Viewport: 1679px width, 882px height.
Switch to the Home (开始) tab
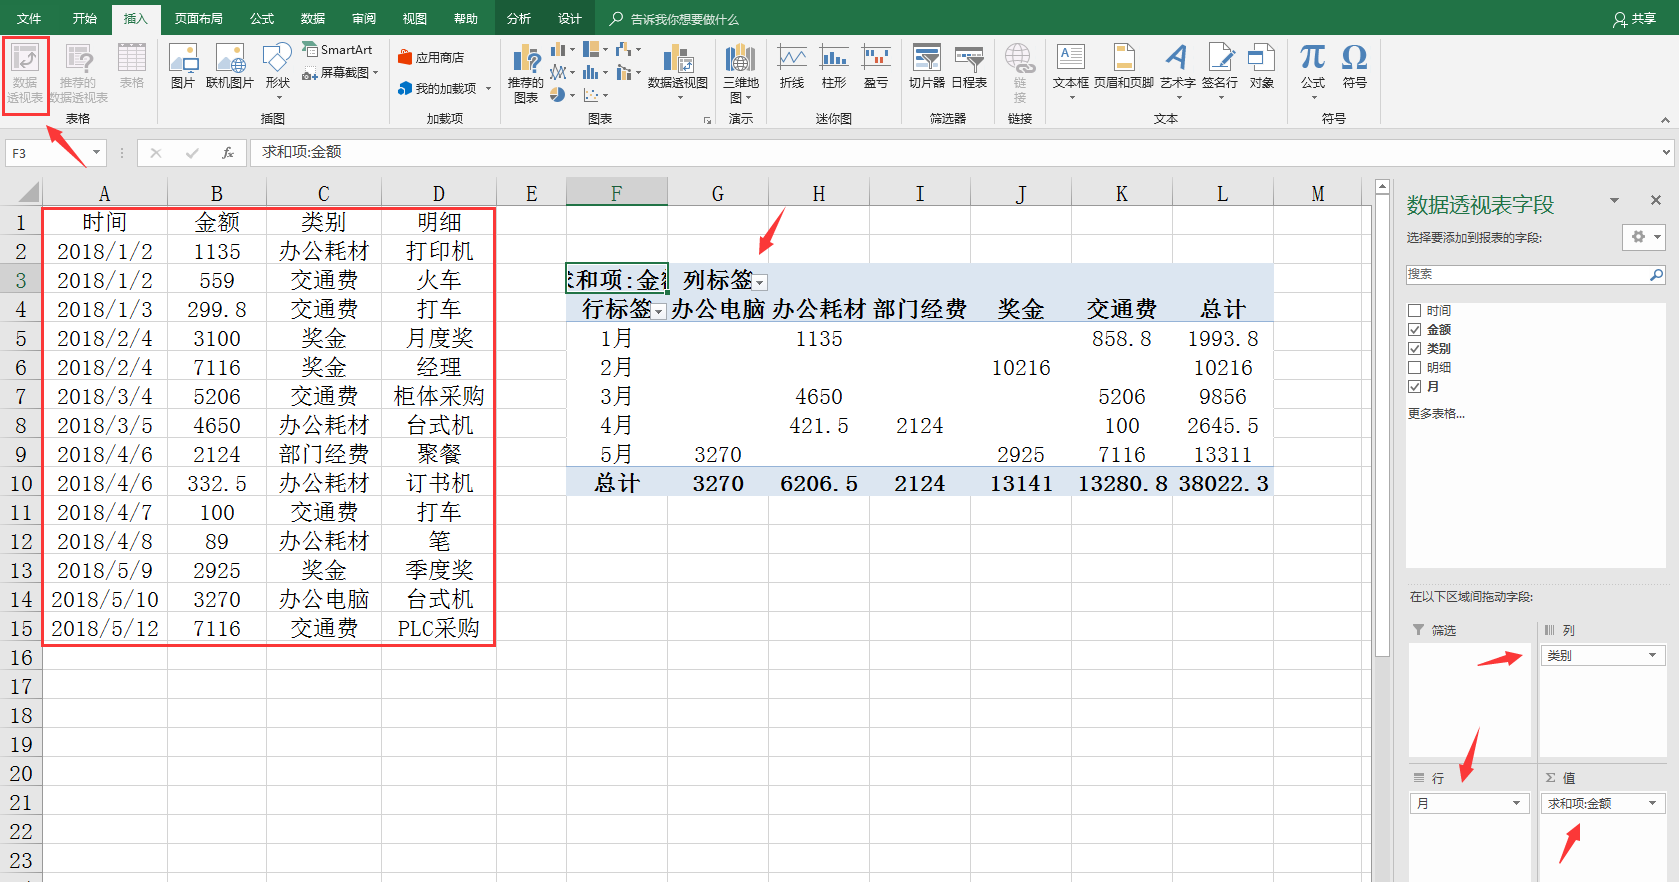click(85, 18)
